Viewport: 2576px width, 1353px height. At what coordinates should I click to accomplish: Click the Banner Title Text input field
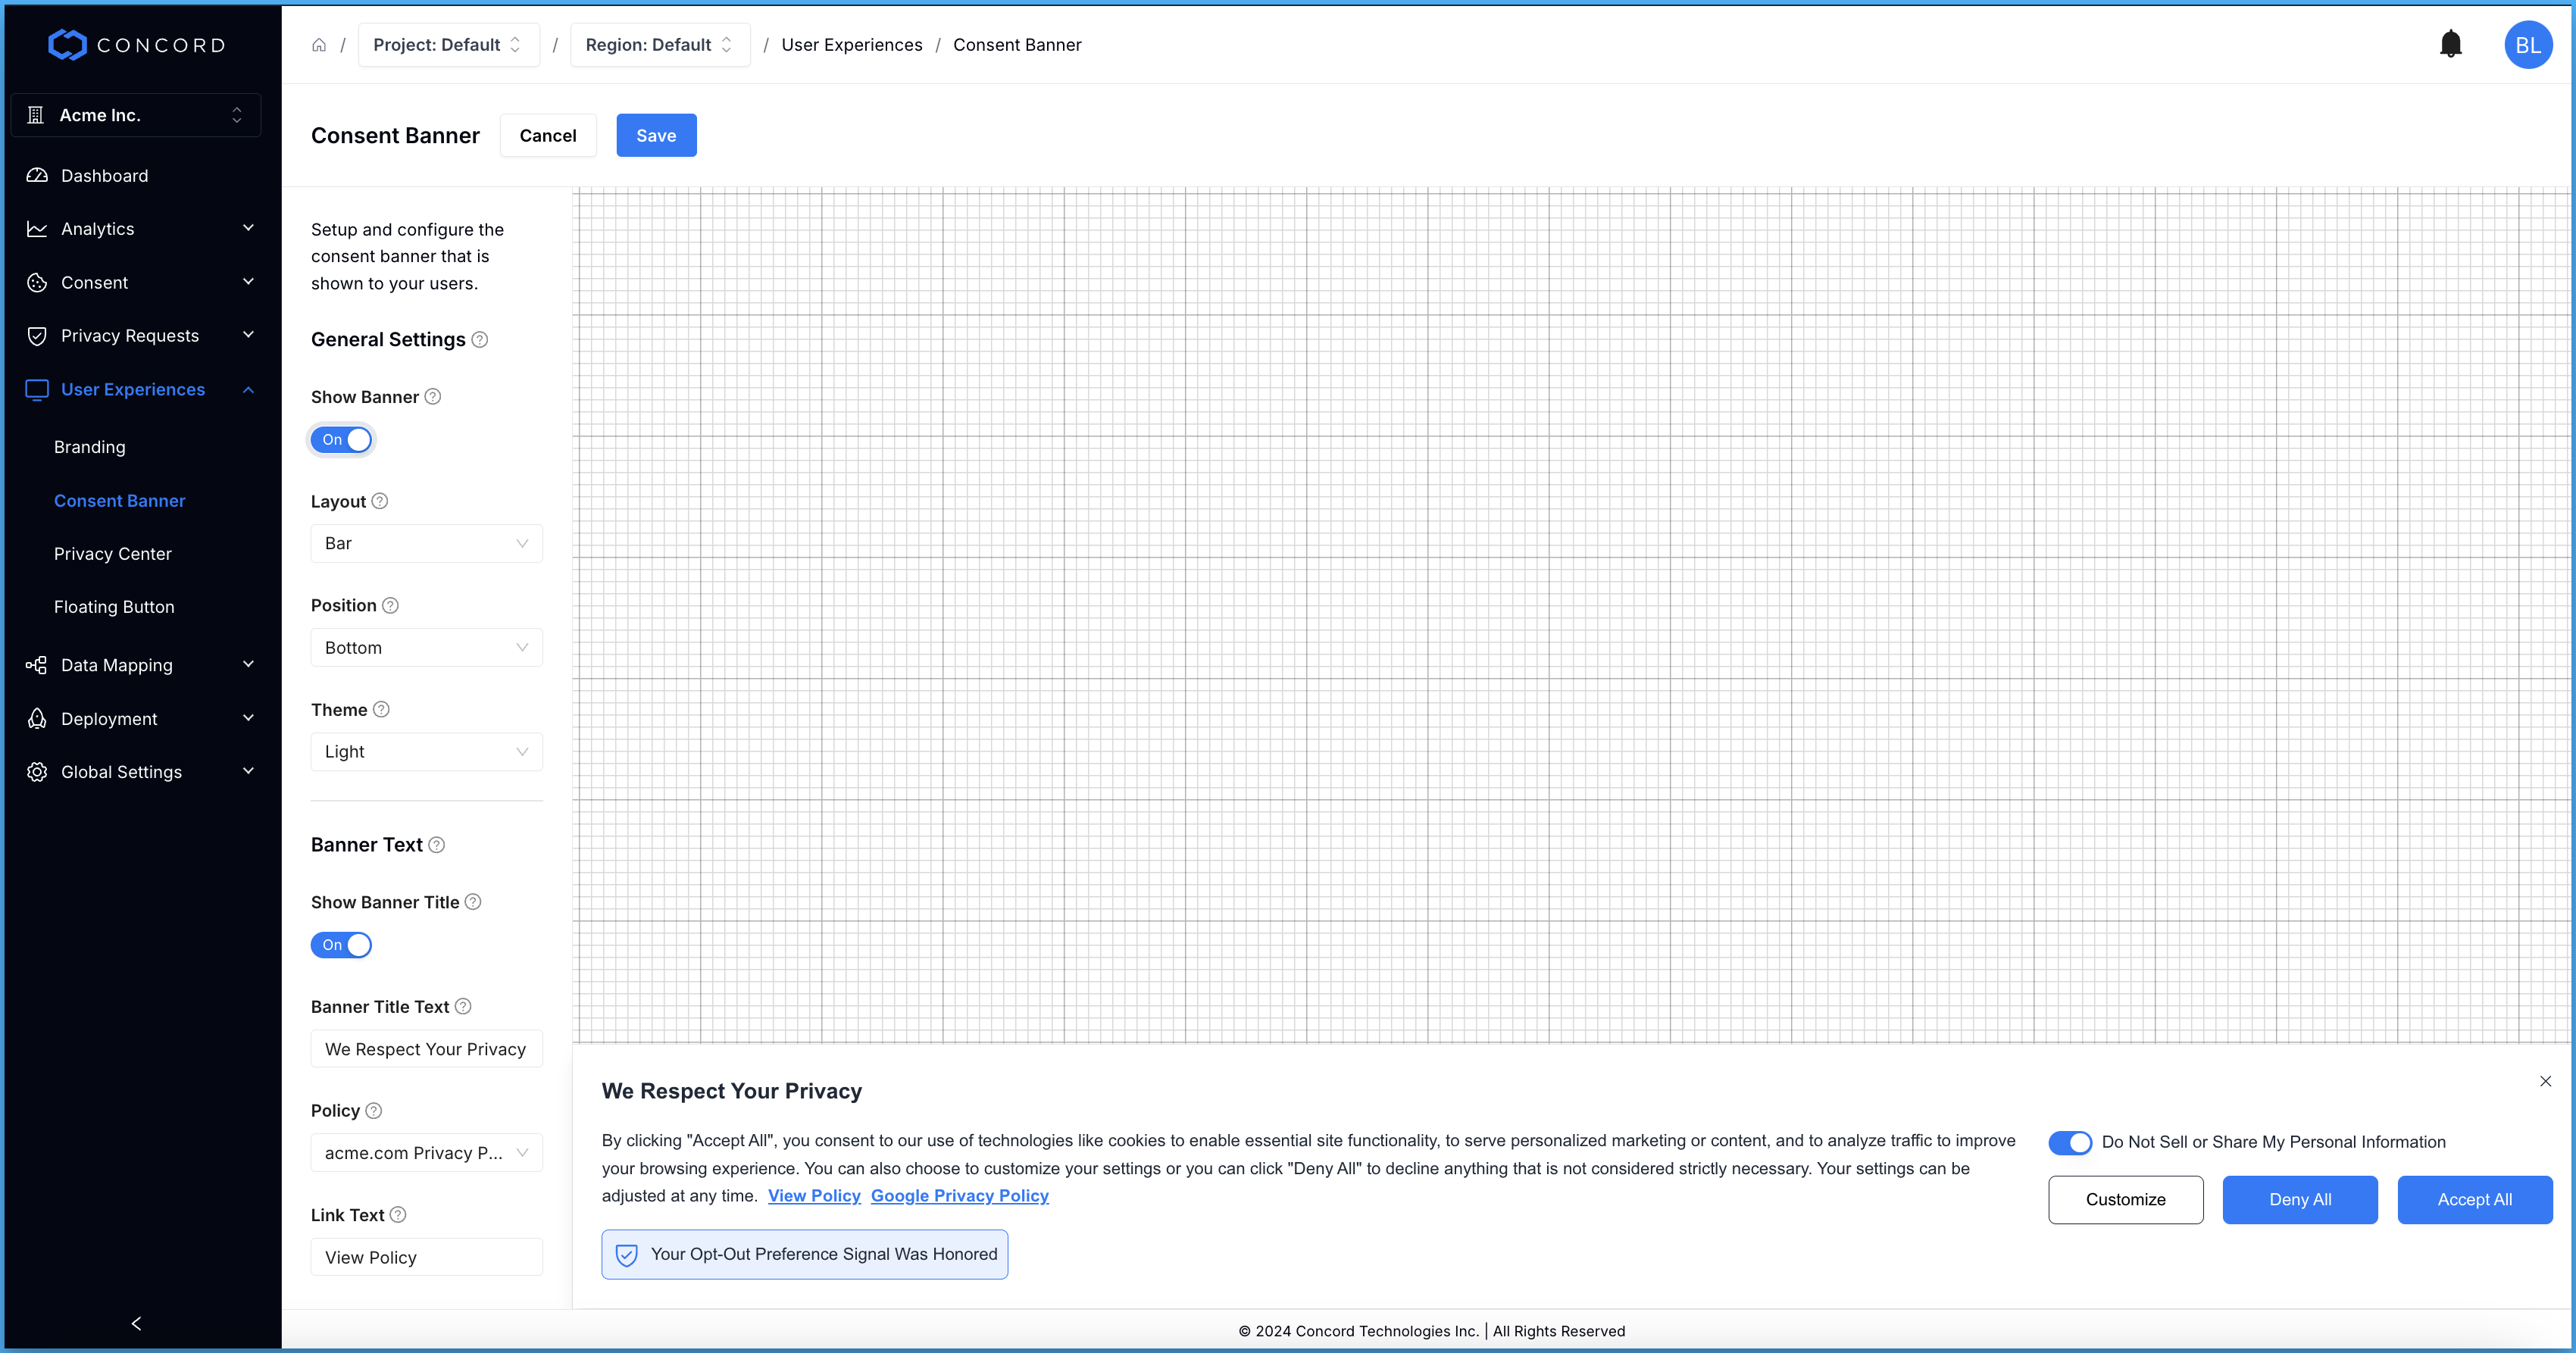pos(427,1049)
